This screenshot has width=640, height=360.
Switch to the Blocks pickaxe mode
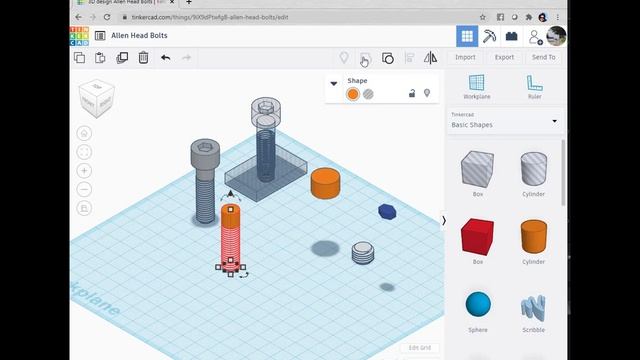tap(489, 36)
